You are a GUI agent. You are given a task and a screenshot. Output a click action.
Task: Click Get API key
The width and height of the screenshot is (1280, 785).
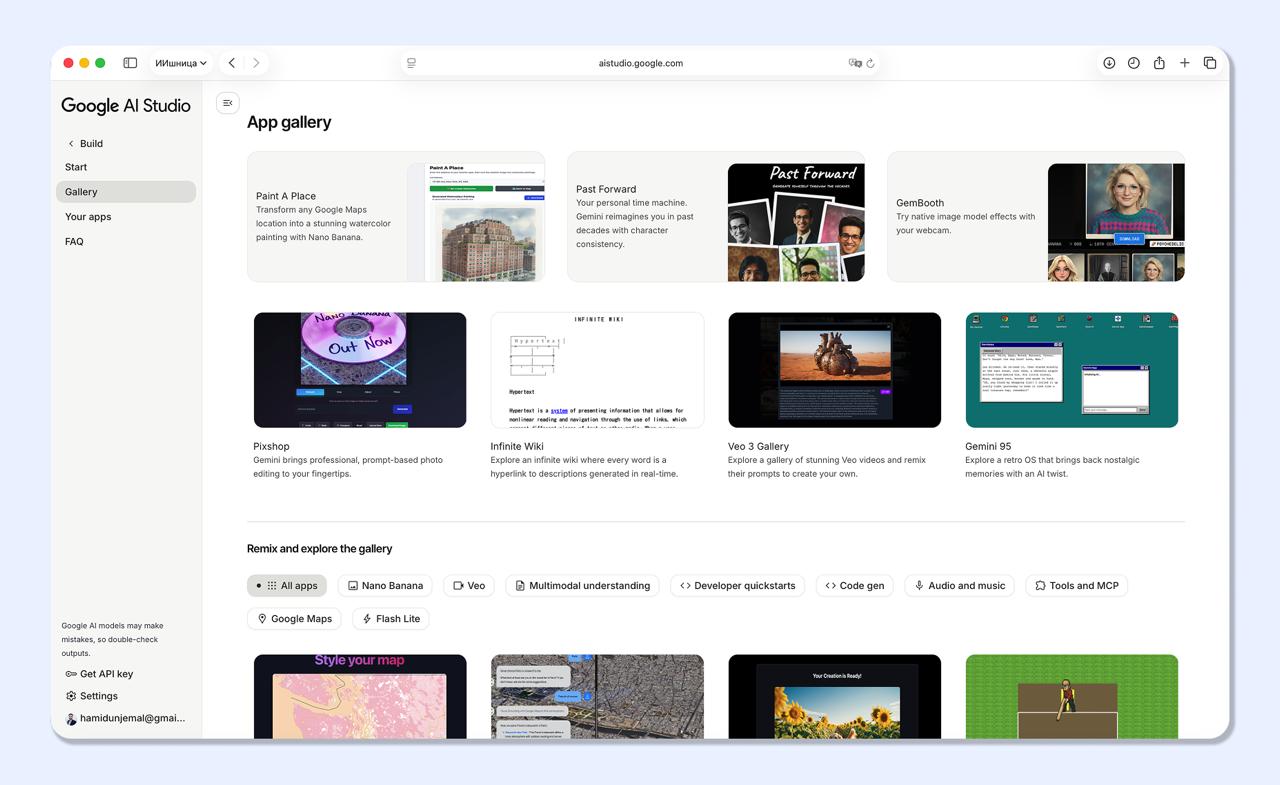pos(99,674)
